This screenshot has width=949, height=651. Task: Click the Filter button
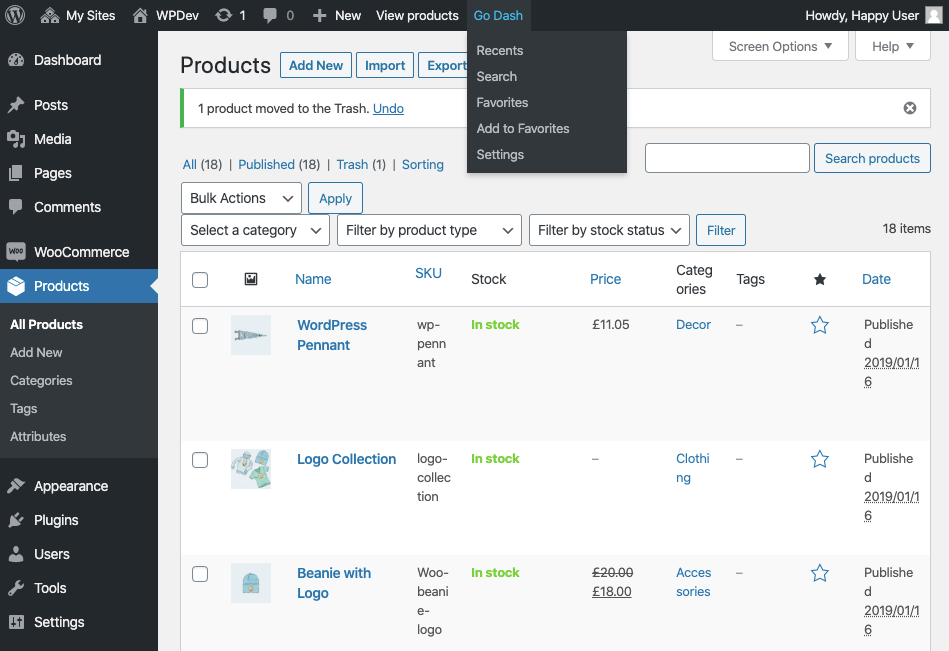coord(721,230)
